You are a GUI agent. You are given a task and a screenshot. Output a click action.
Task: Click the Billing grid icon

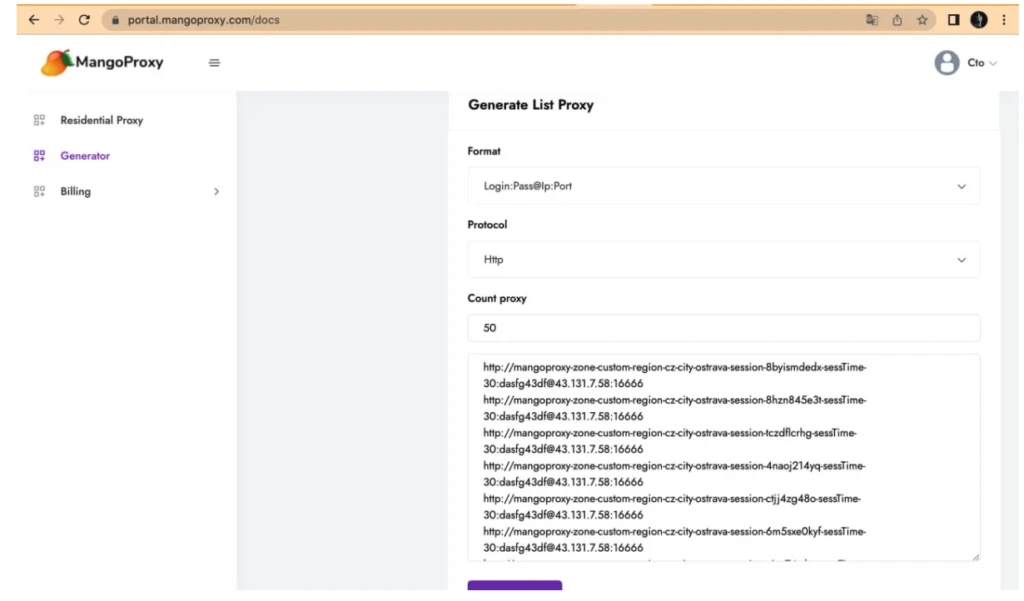(x=39, y=191)
